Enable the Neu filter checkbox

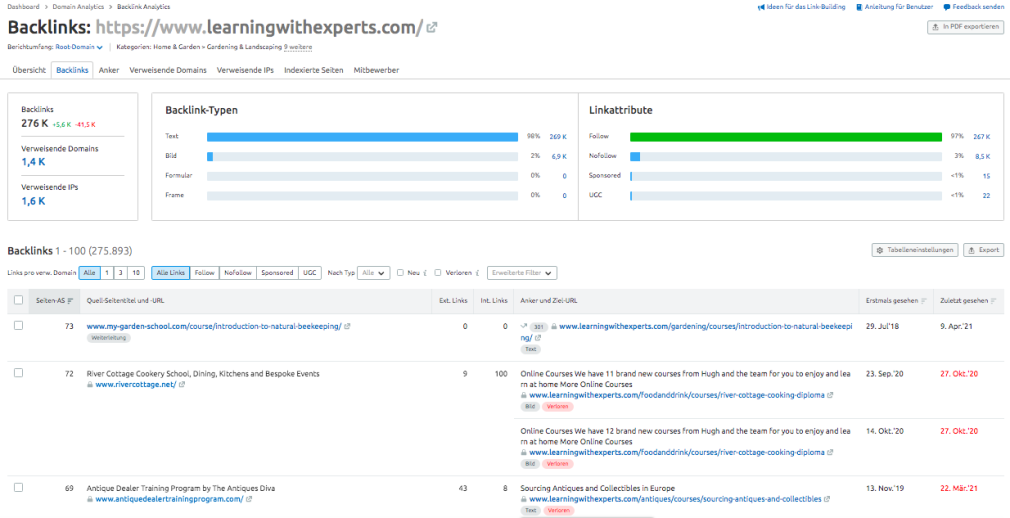(x=401, y=273)
